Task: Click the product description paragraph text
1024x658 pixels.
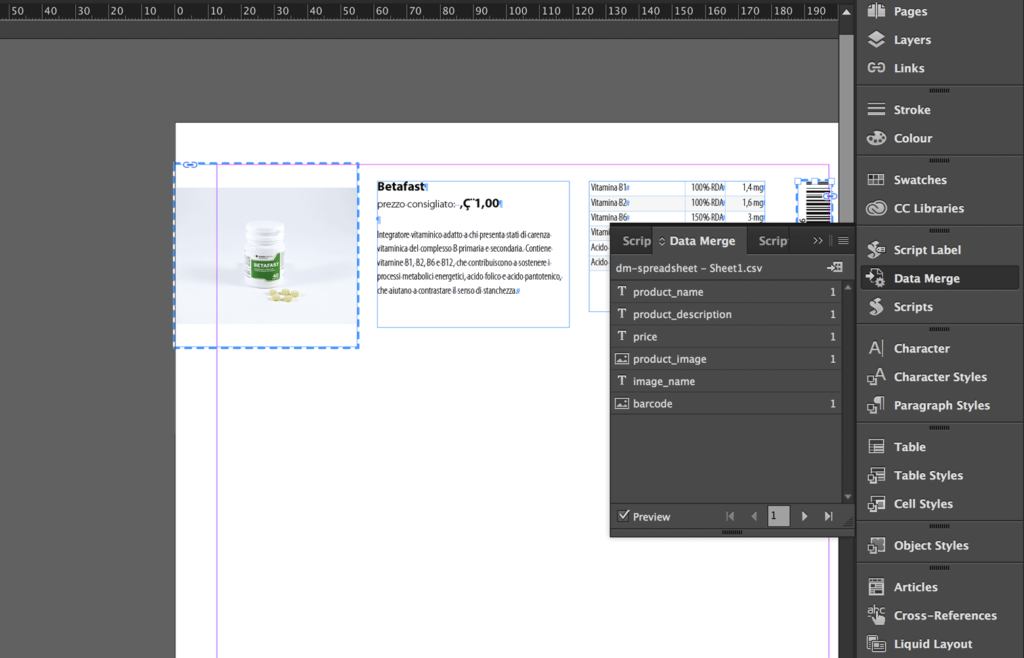Action: pyautogui.click(x=470, y=262)
